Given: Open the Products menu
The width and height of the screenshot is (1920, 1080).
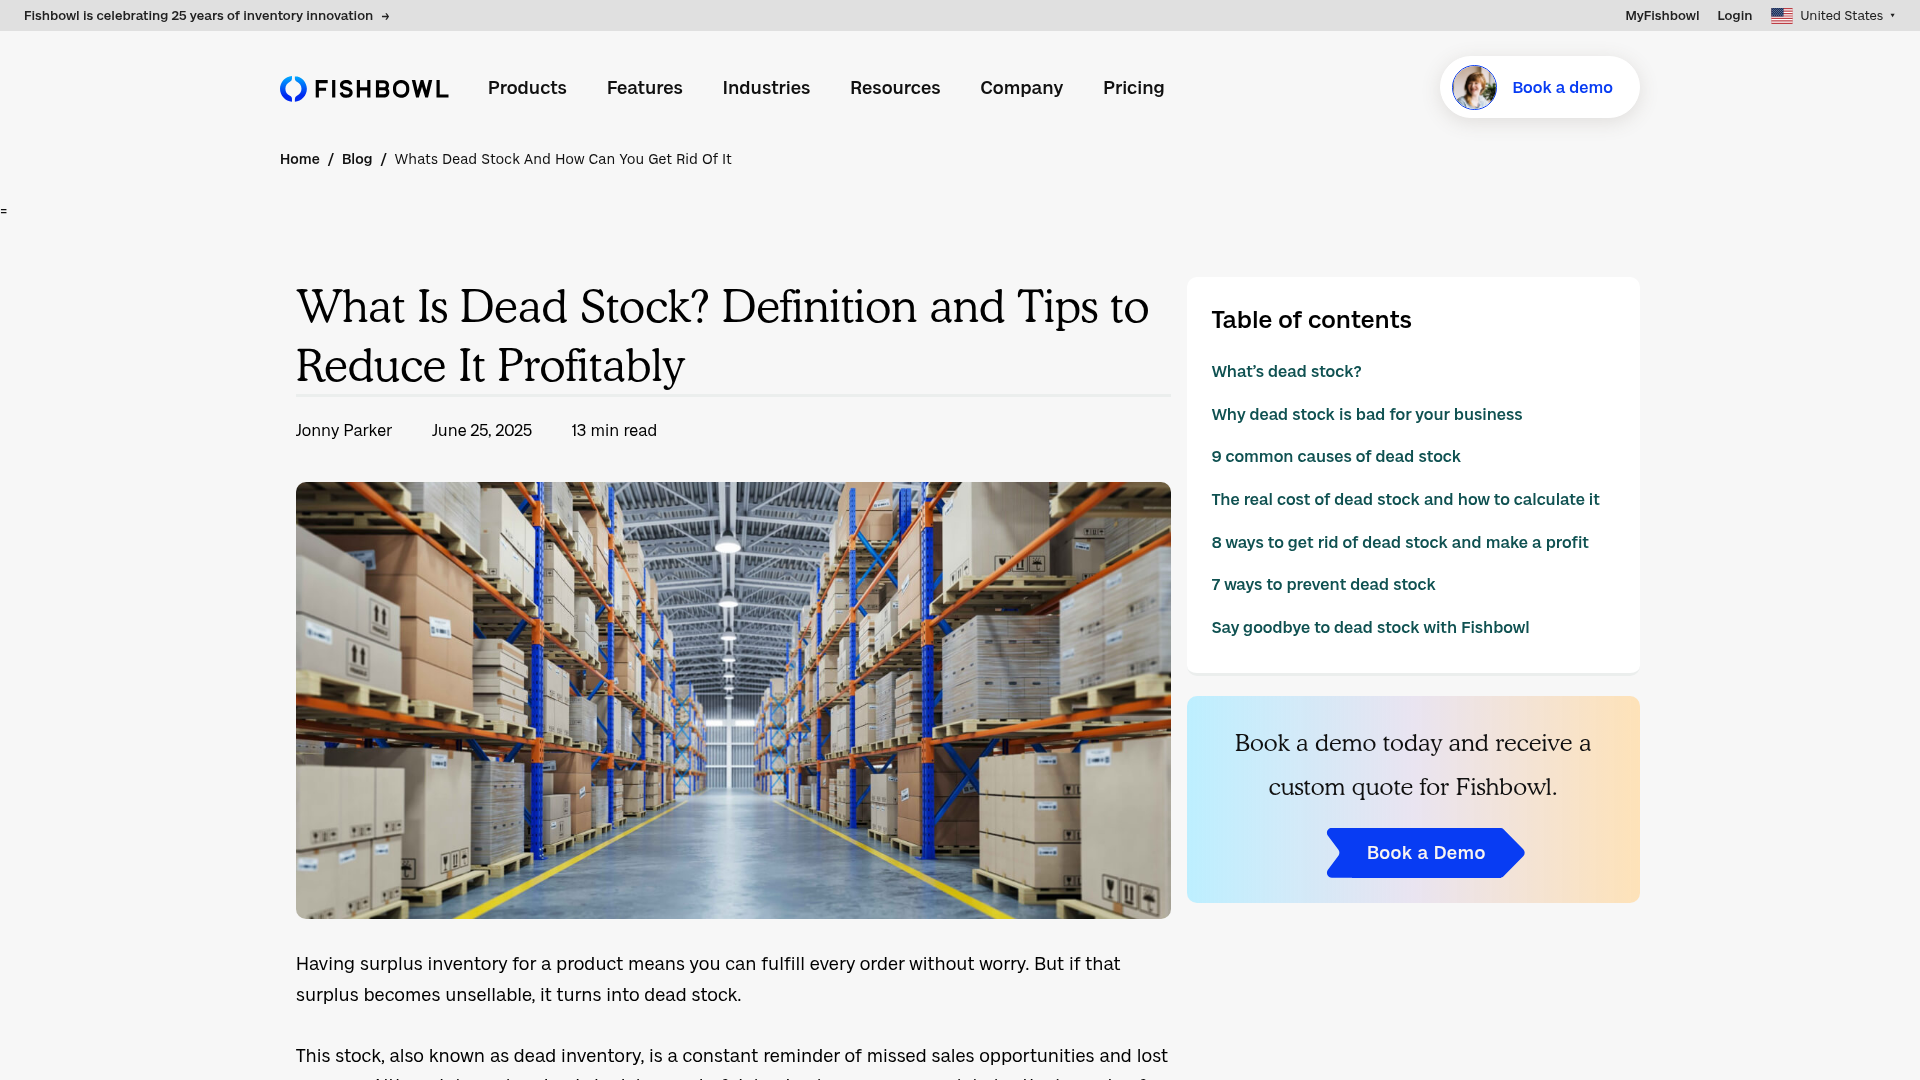Looking at the screenshot, I should (x=527, y=88).
